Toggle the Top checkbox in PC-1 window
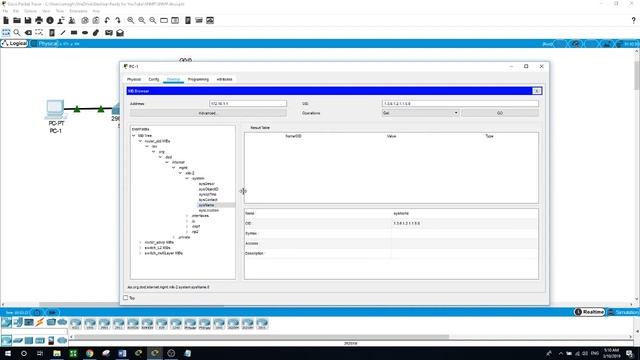The height and width of the screenshot is (360, 640). 126,298
